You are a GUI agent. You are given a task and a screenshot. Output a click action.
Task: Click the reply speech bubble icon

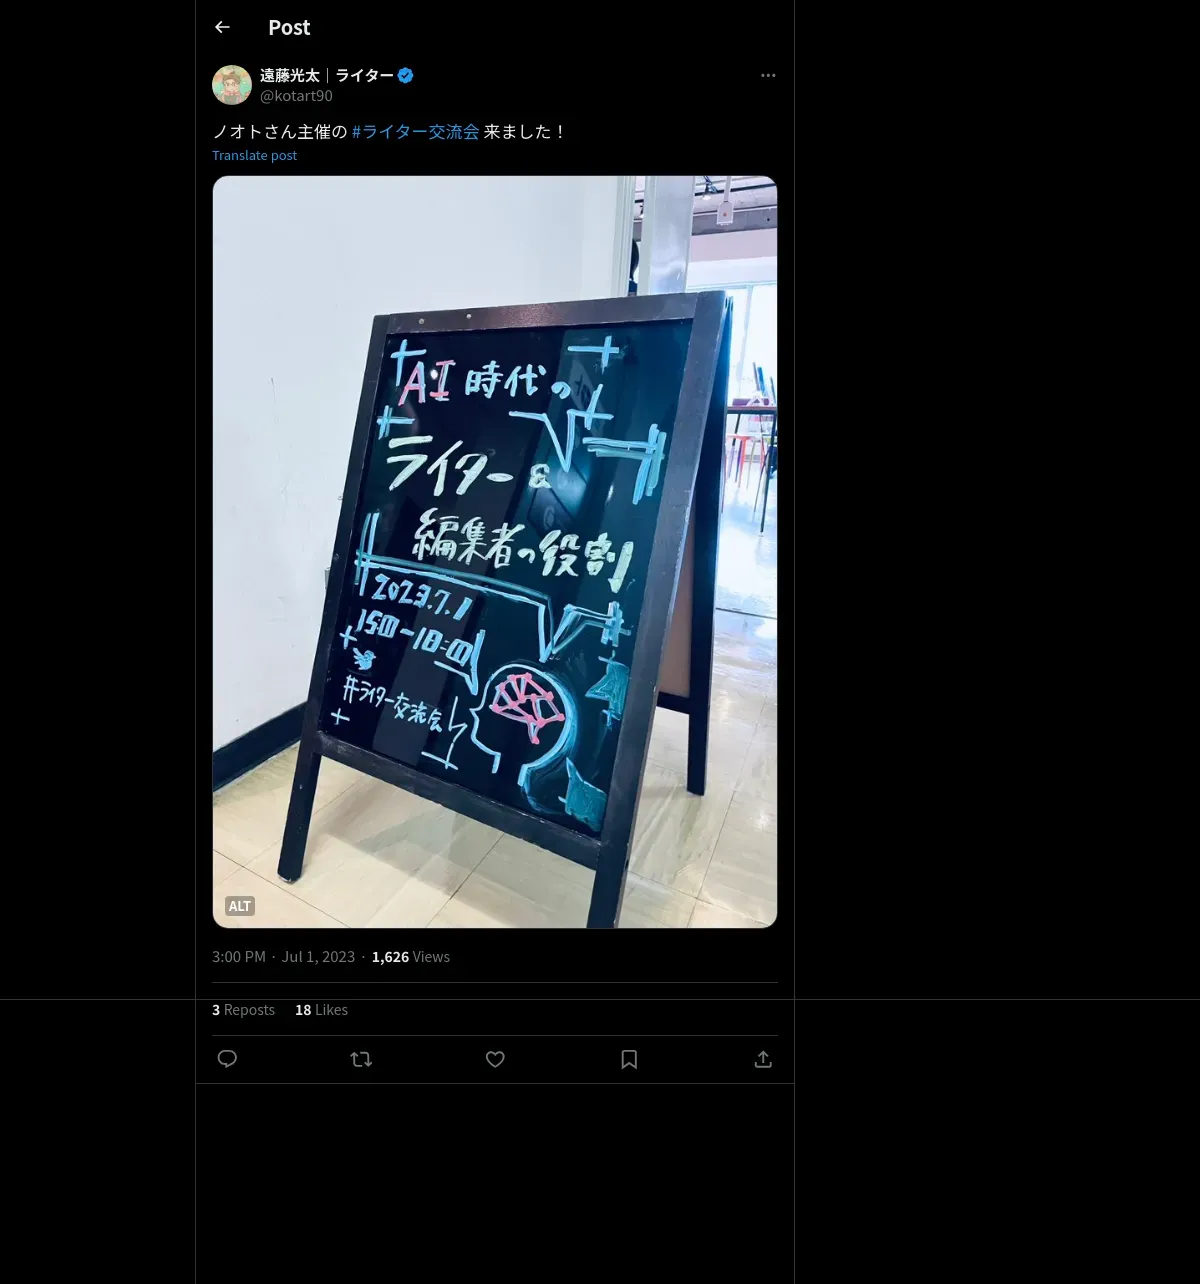click(x=227, y=1059)
